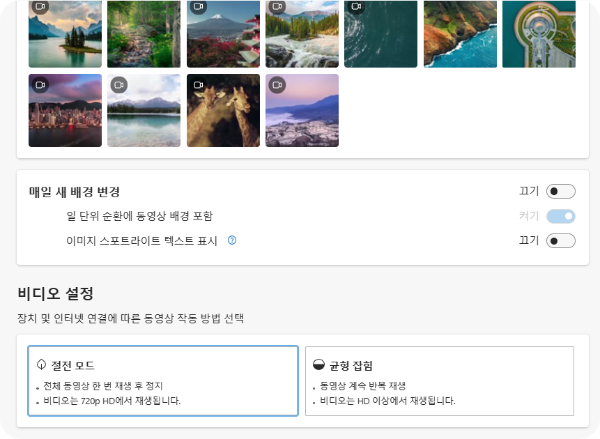Choose the forest stream path background
This screenshot has width=600, height=439.
tap(144, 34)
